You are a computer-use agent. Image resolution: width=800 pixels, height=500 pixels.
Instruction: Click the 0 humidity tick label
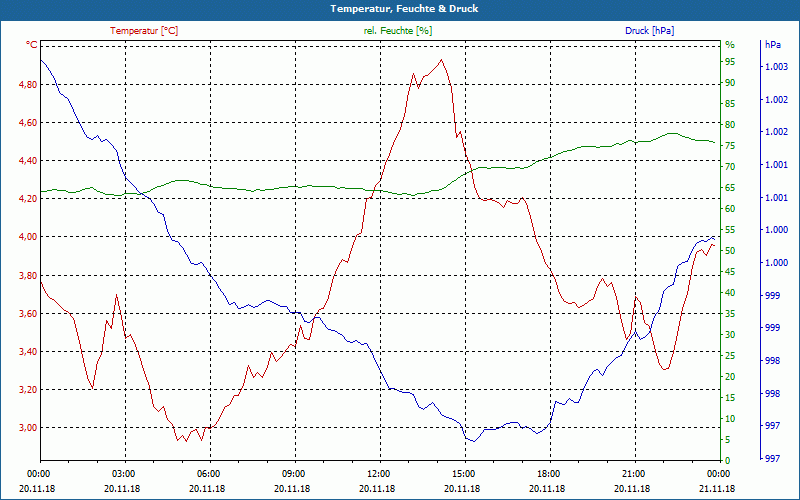(x=728, y=461)
